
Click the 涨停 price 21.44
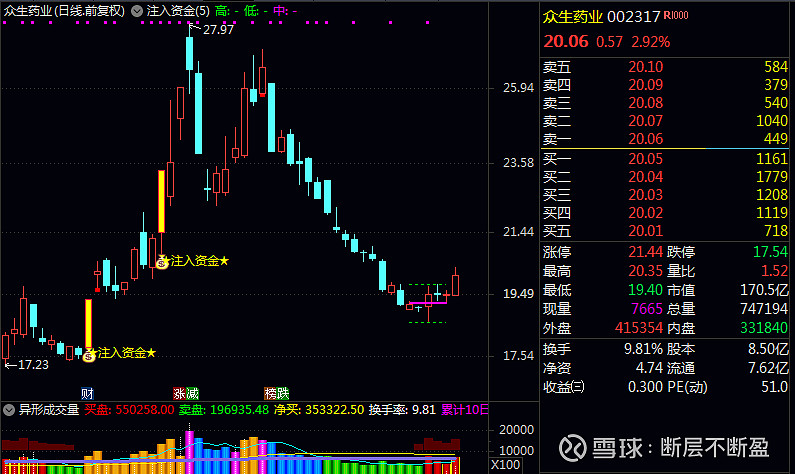click(x=645, y=252)
